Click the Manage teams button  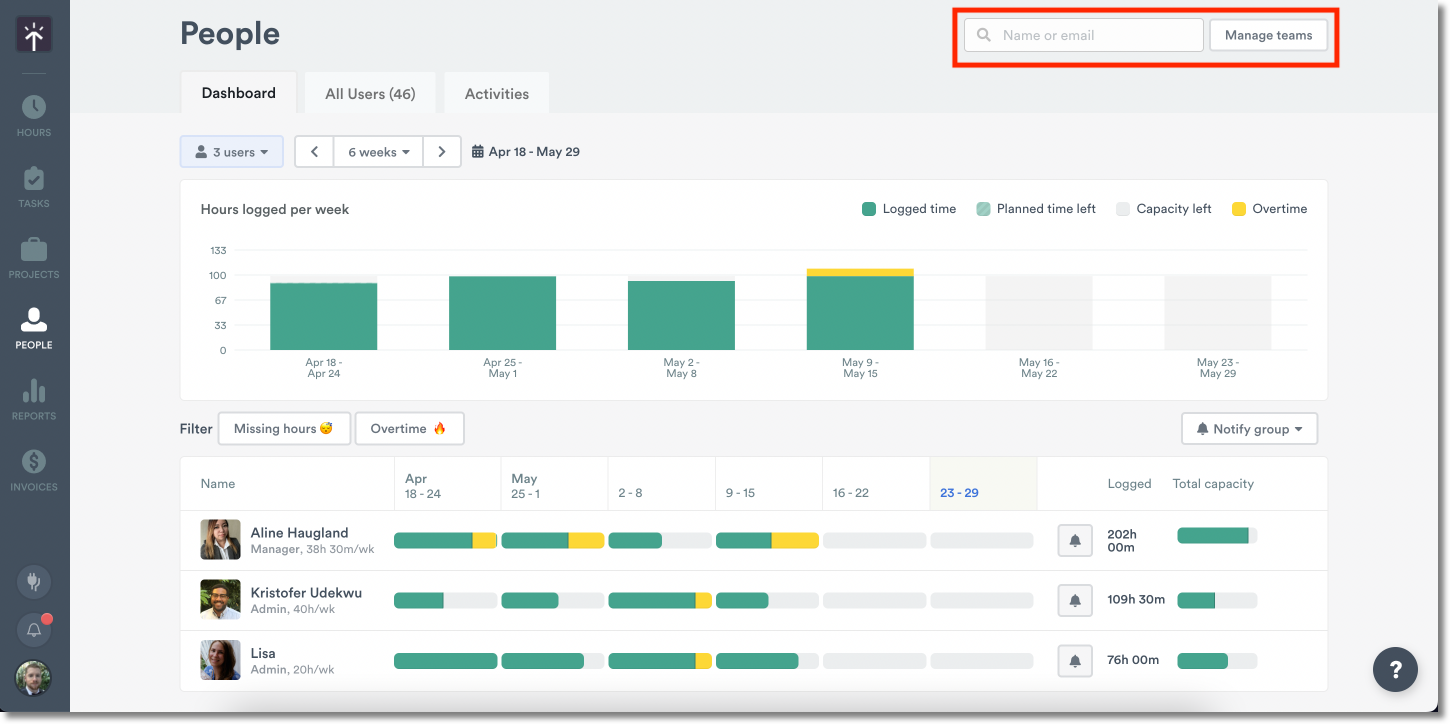(1268, 35)
